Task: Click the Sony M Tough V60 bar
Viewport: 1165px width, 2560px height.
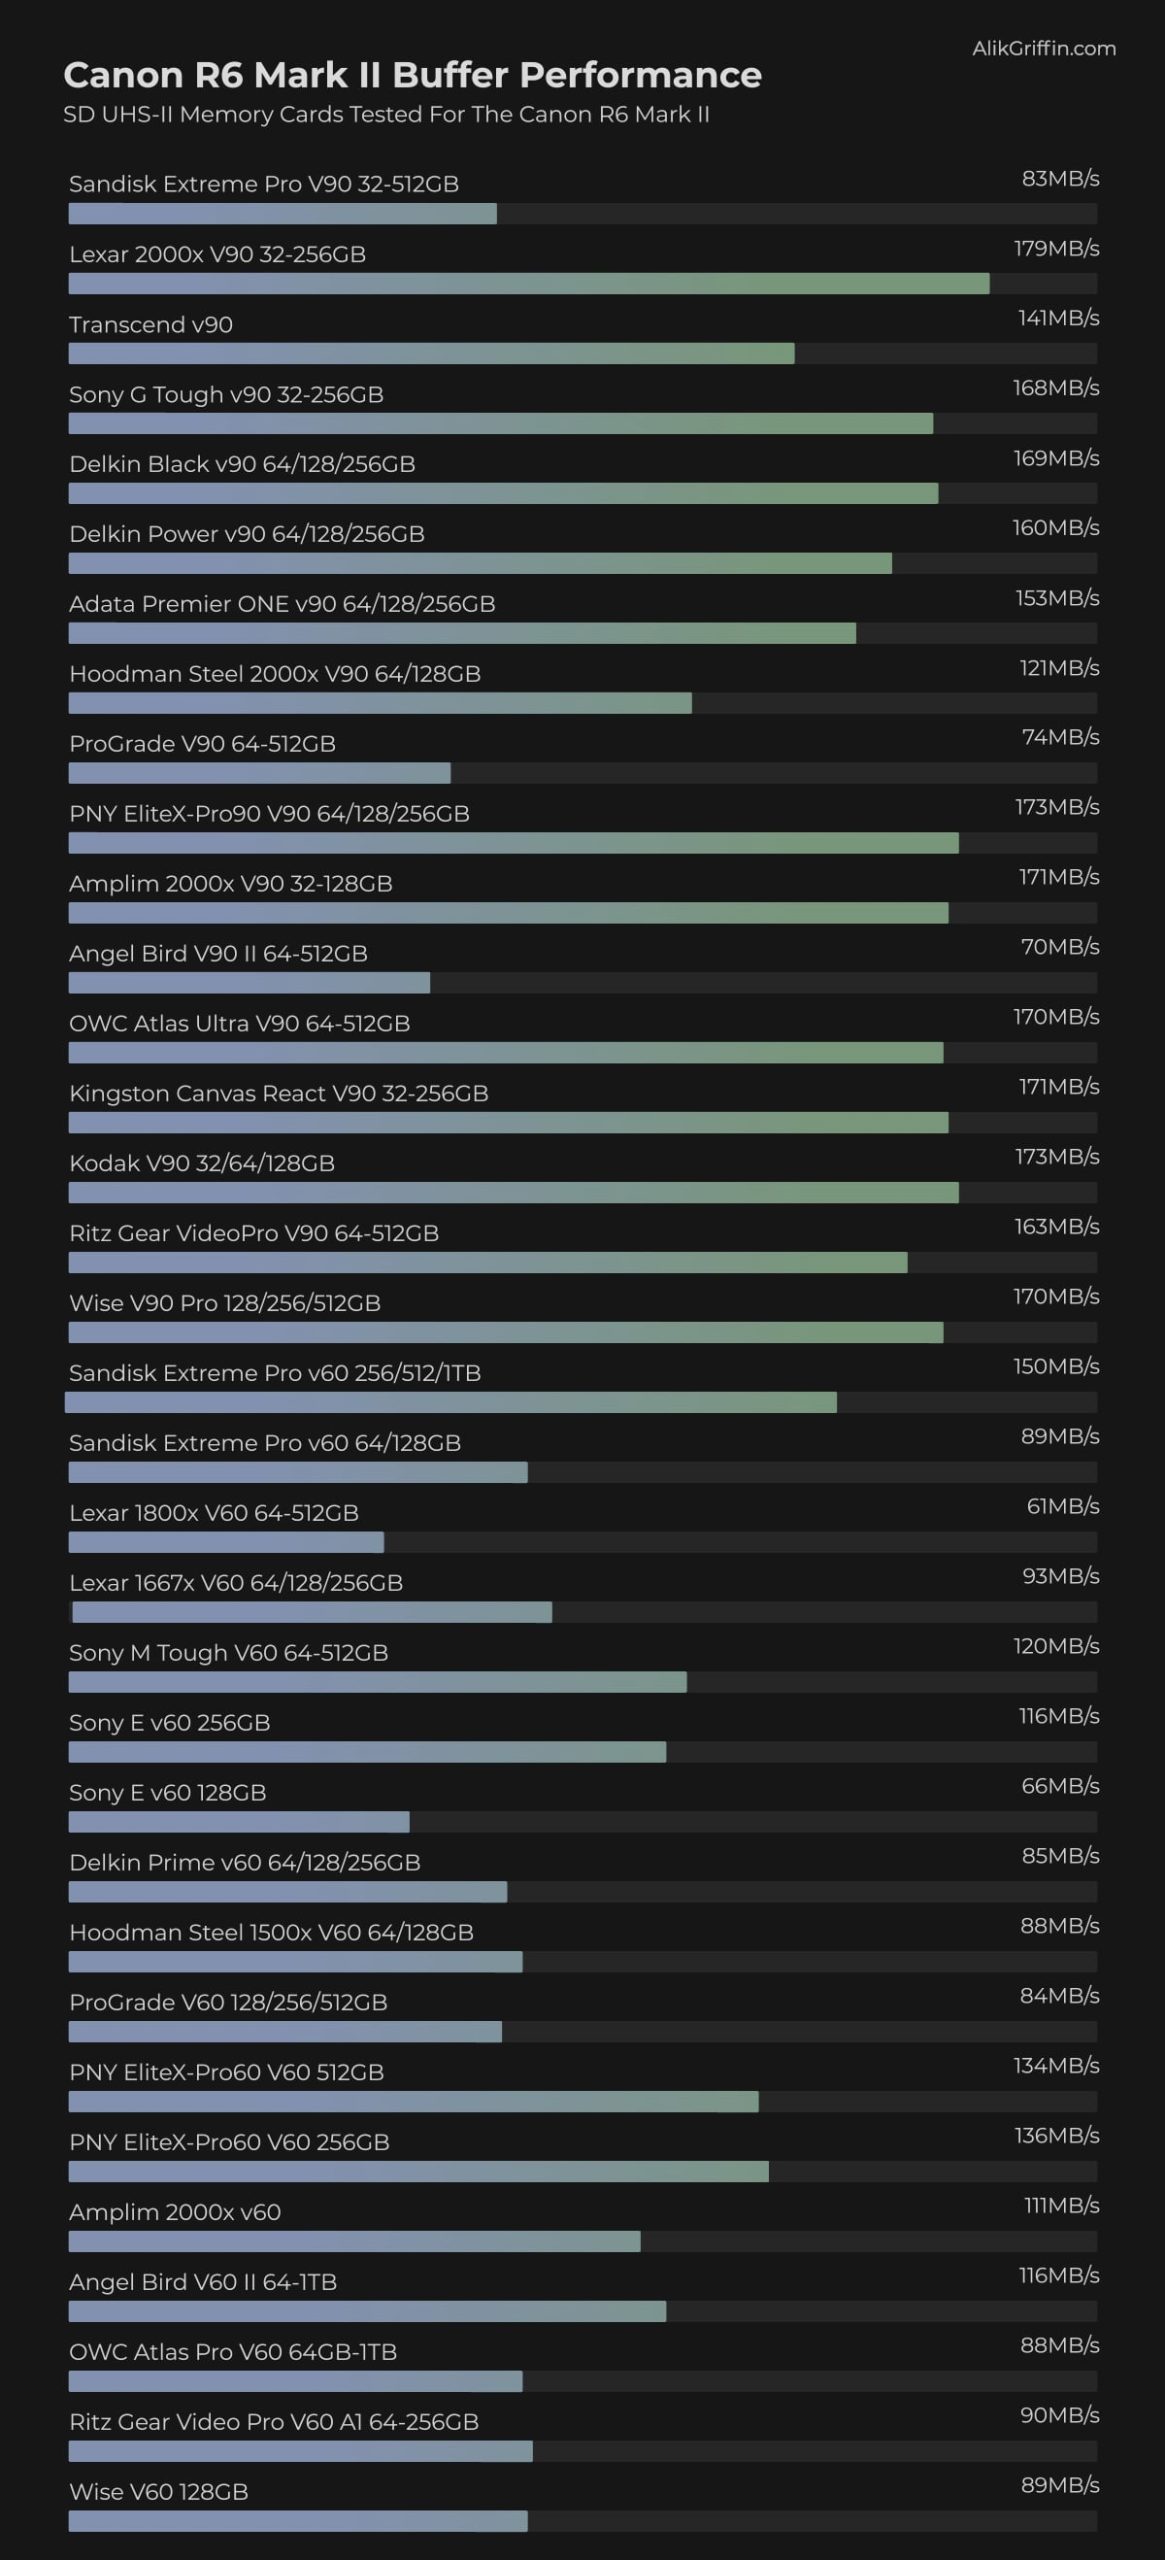Action: (x=377, y=1682)
